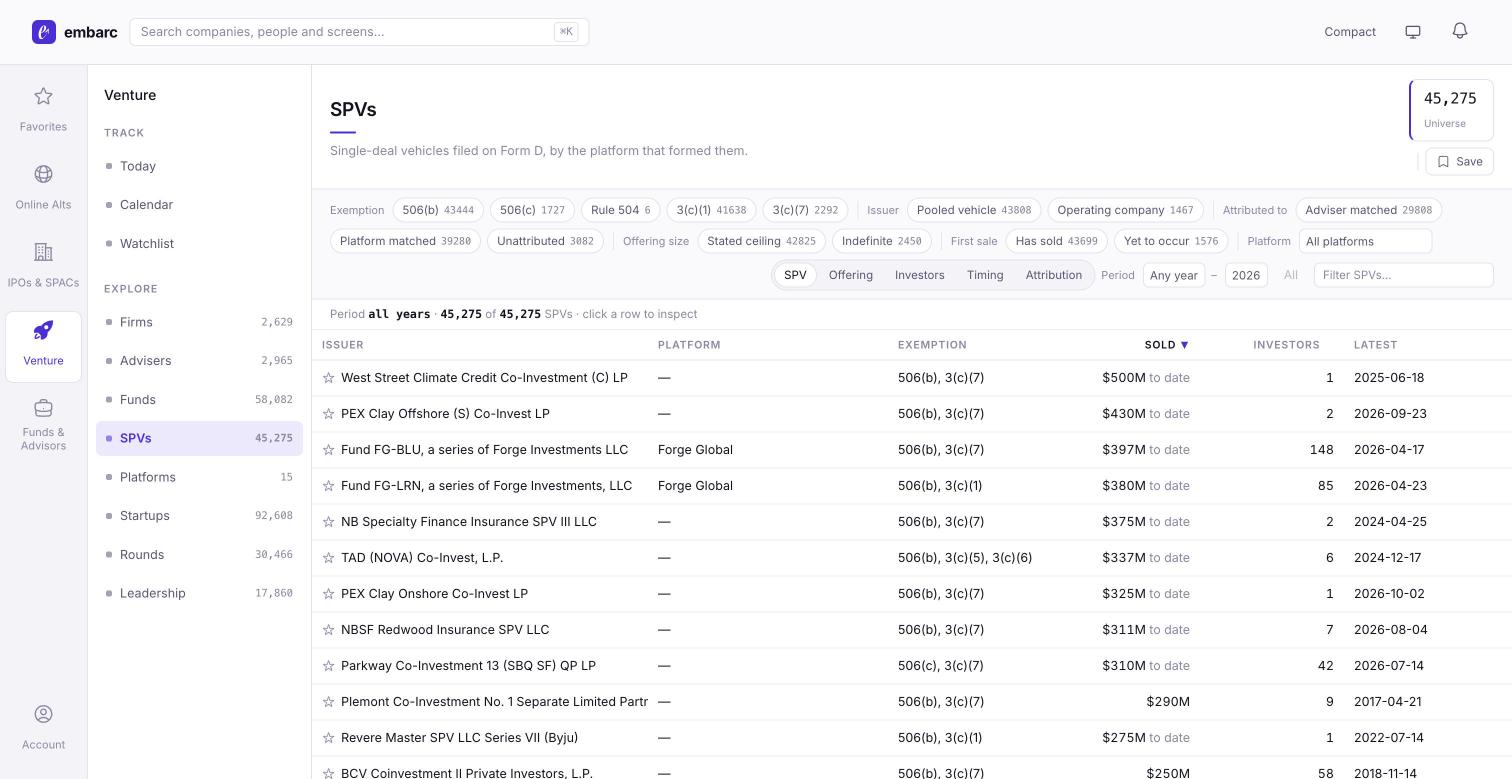Toggle the Has sold first sale filter
The height and width of the screenshot is (779, 1512).
pos(1056,241)
